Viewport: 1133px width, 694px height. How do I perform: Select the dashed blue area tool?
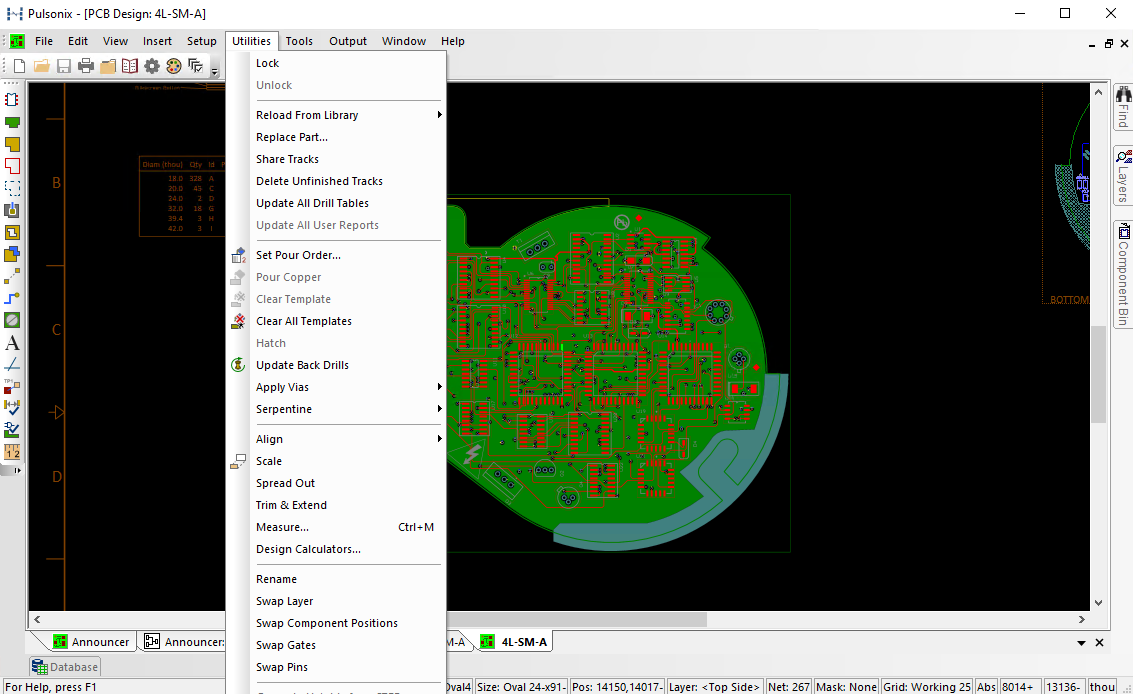(12, 188)
